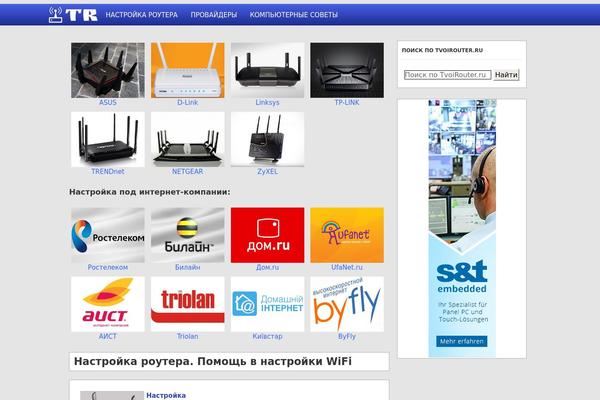Click the ad close icon in banner corner
This screenshot has height=400, width=600.
[493, 103]
